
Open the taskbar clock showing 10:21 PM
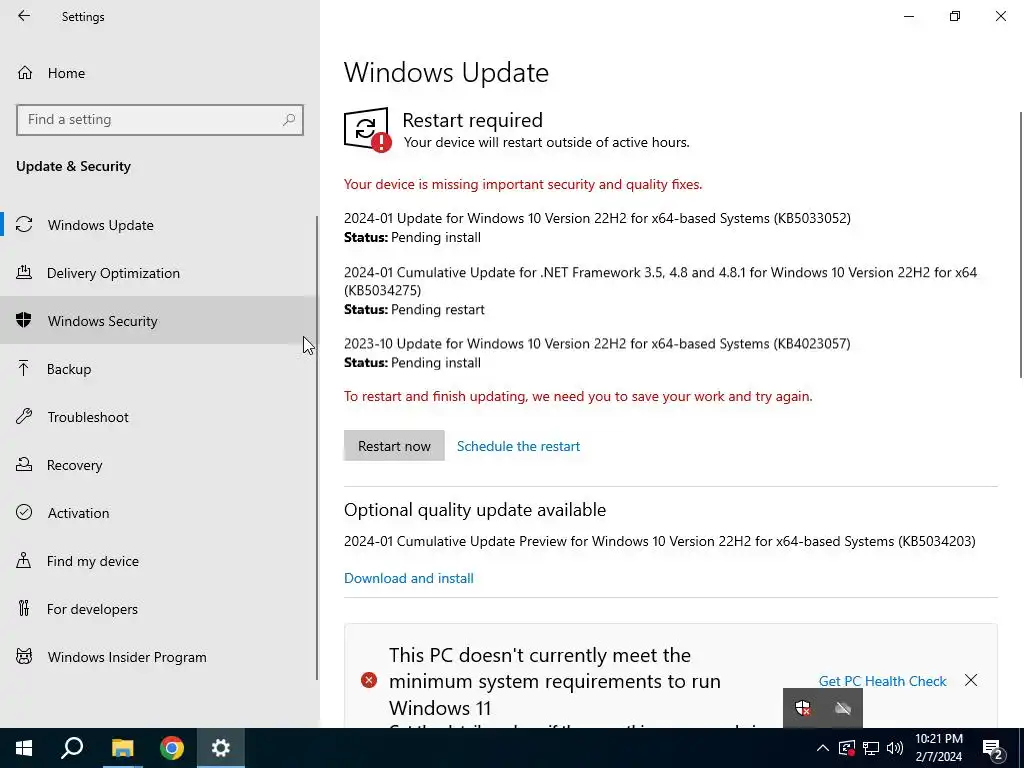click(938, 748)
